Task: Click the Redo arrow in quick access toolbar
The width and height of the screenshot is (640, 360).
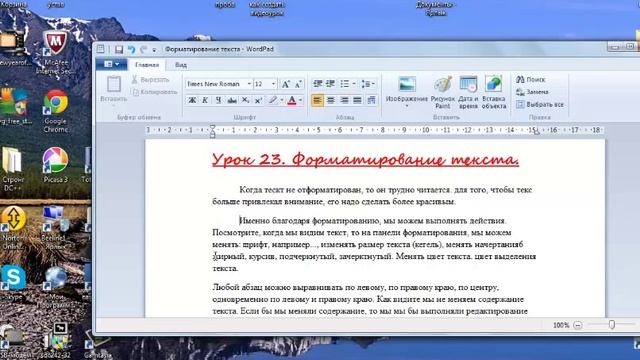Action: point(143,49)
